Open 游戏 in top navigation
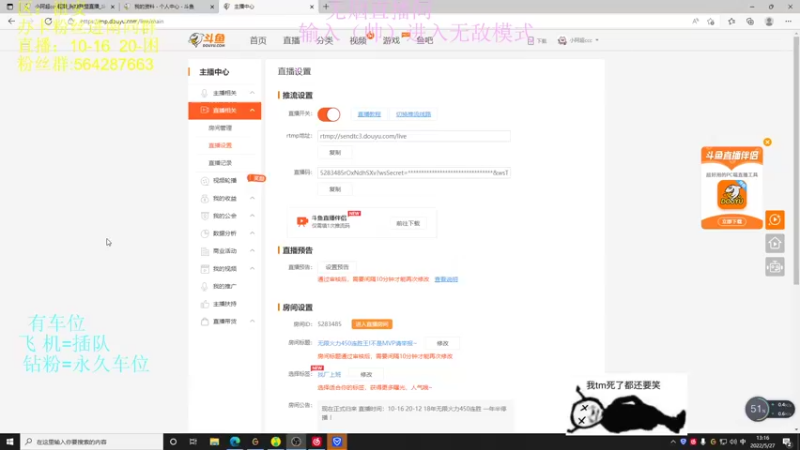Image resolution: width=800 pixels, height=450 pixels. tap(391, 40)
